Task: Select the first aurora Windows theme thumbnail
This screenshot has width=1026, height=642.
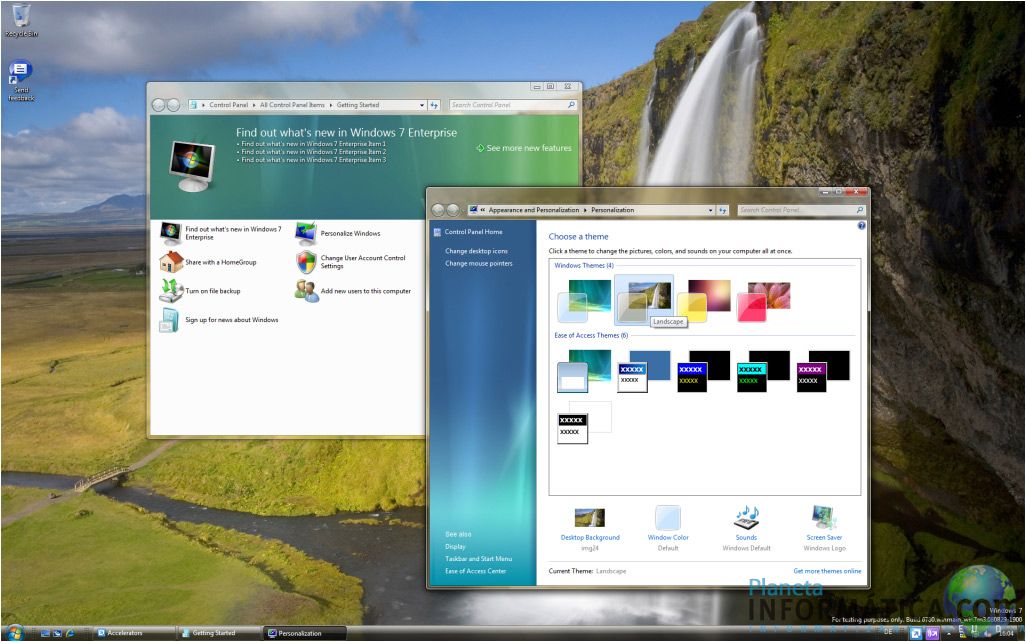Action: point(584,300)
